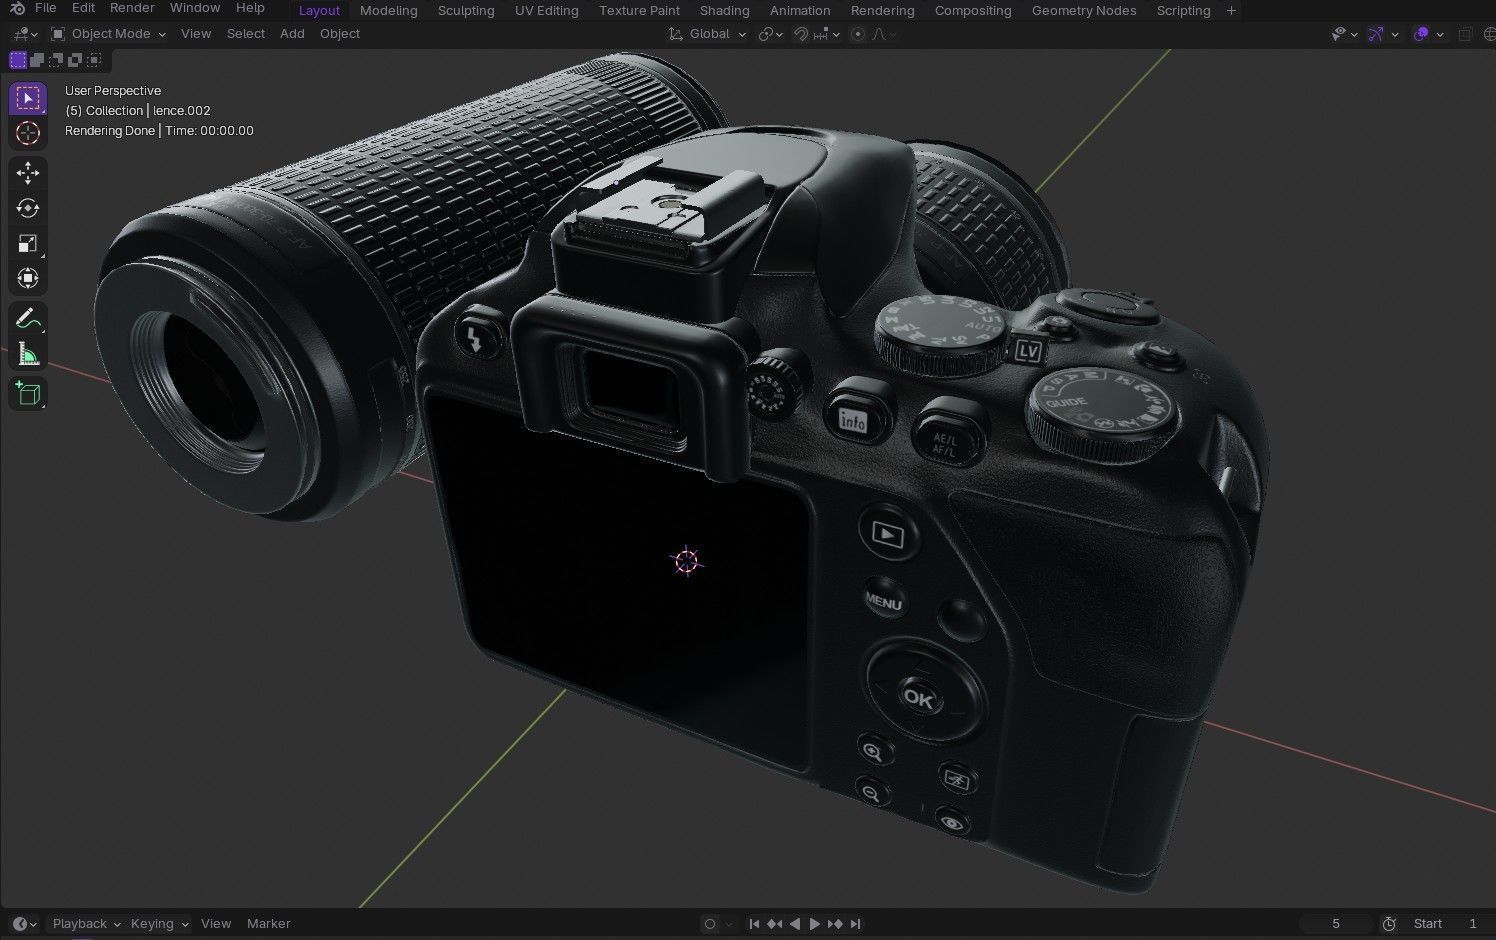This screenshot has width=1496, height=940.
Task: Toggle gizmo visibility
Action: [1376, 34]
